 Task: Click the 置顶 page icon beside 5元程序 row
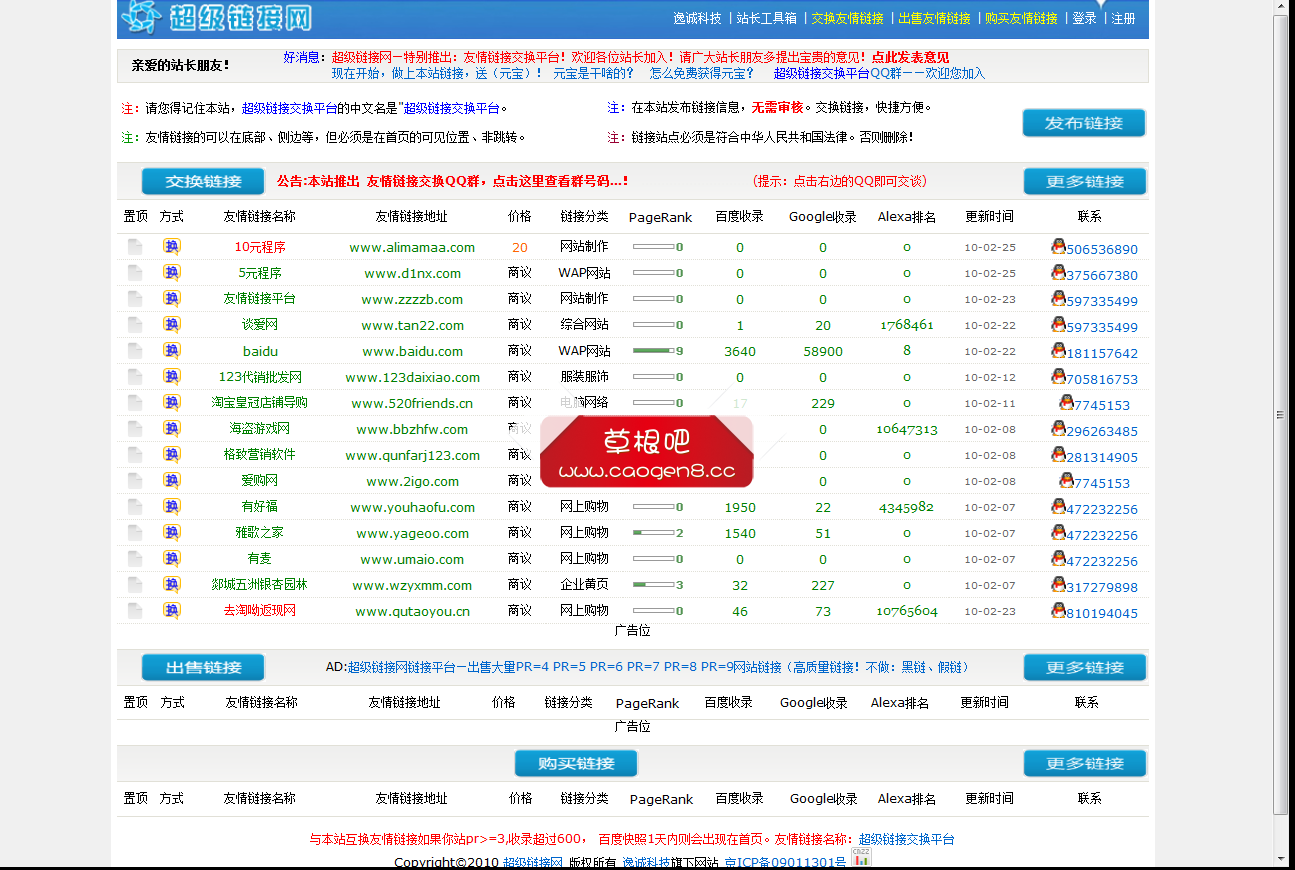pyautogui.click(x=134, y=273)
